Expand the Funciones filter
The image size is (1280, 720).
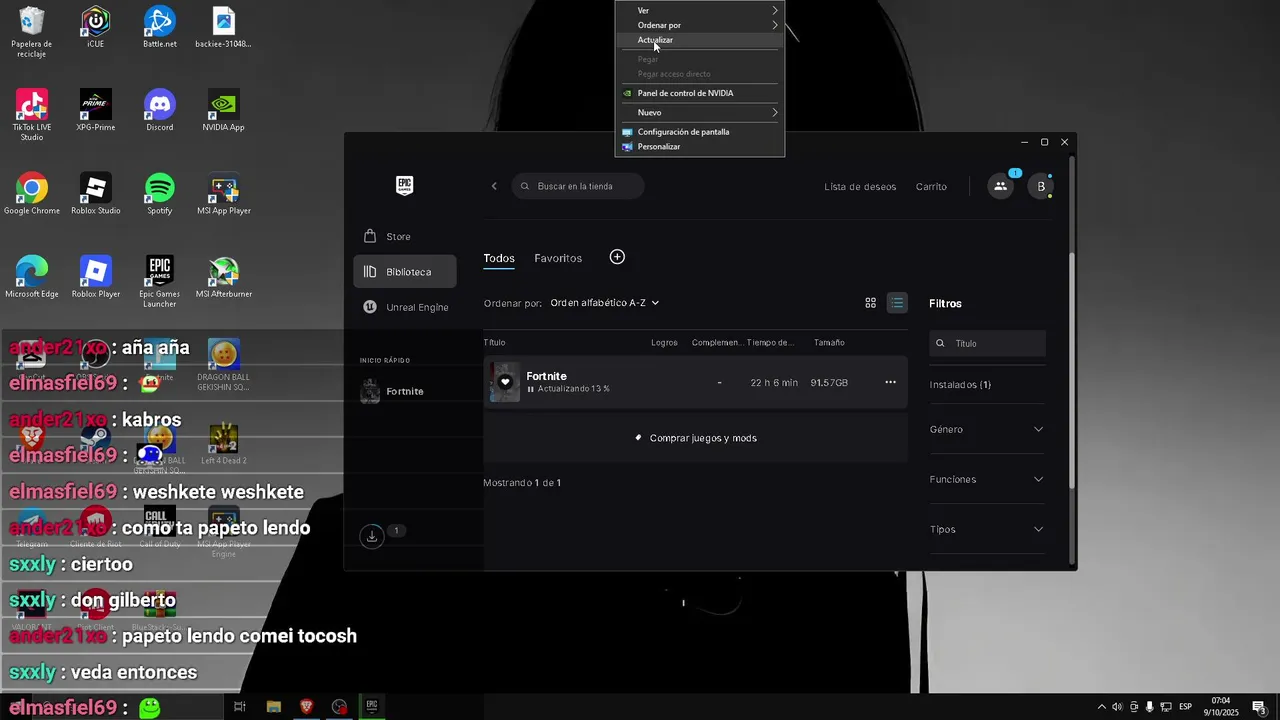[987, 479]
